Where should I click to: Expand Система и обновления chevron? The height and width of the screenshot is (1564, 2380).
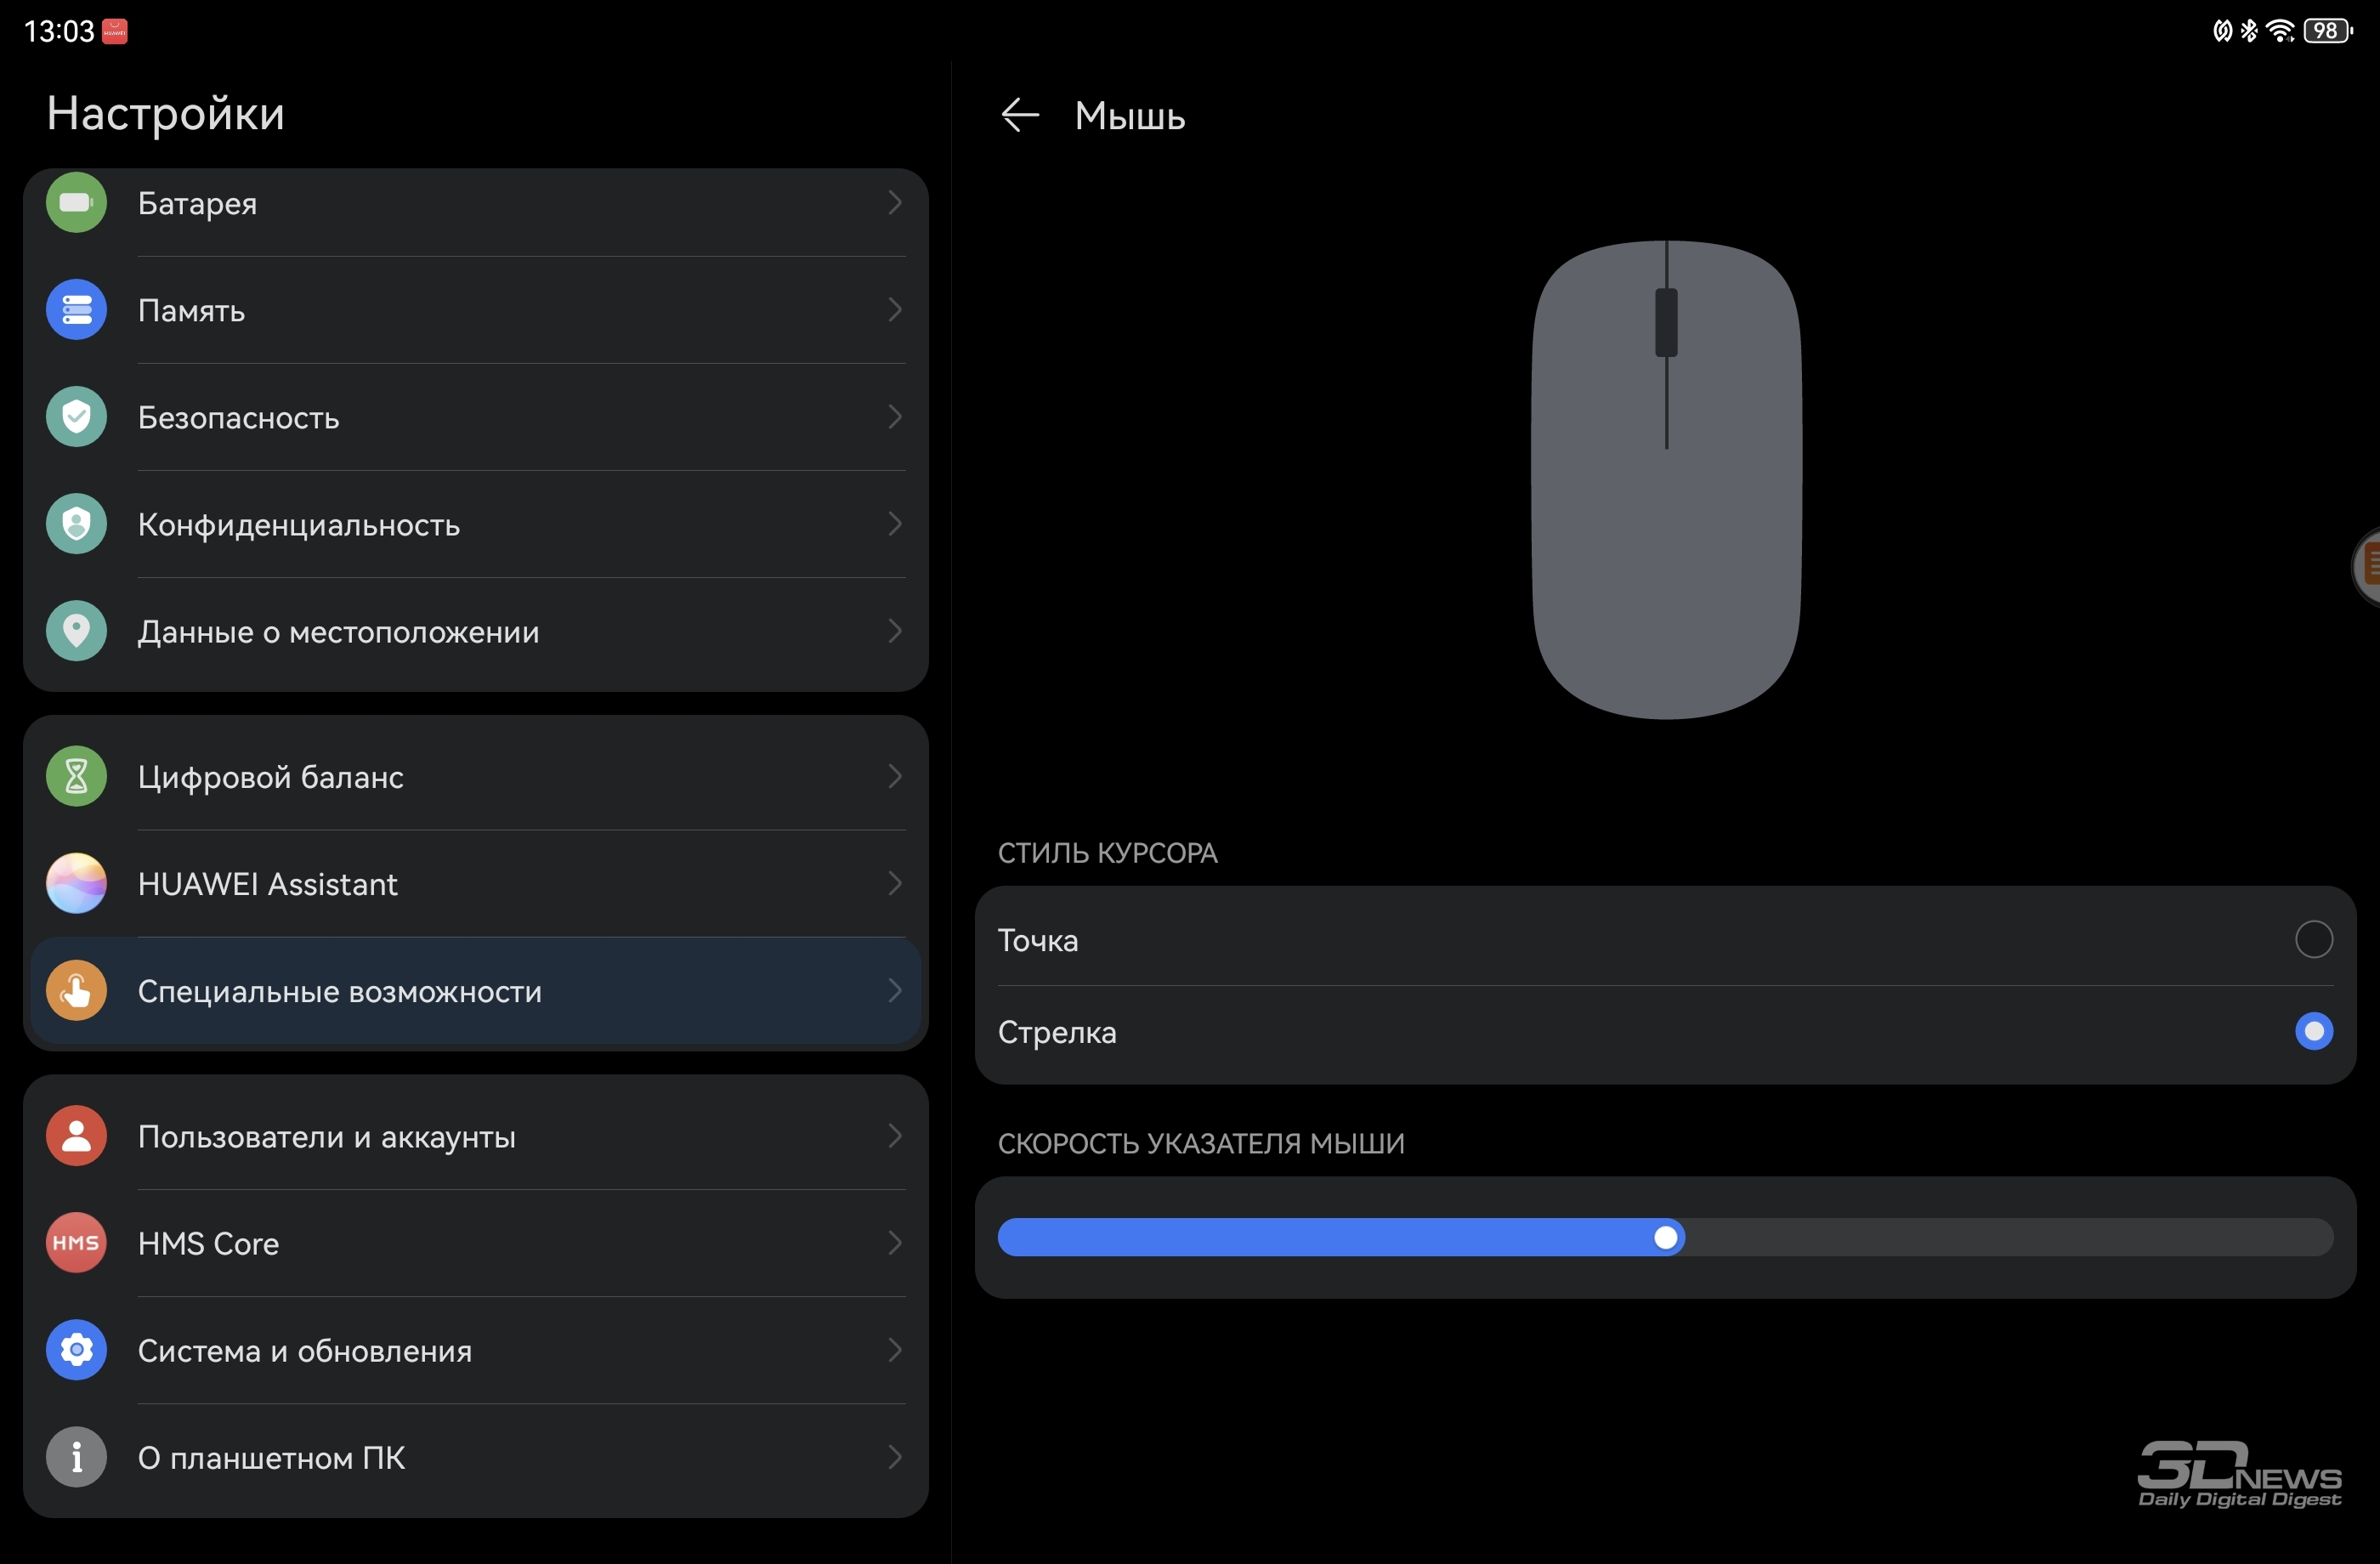[x=895, y=1350]
